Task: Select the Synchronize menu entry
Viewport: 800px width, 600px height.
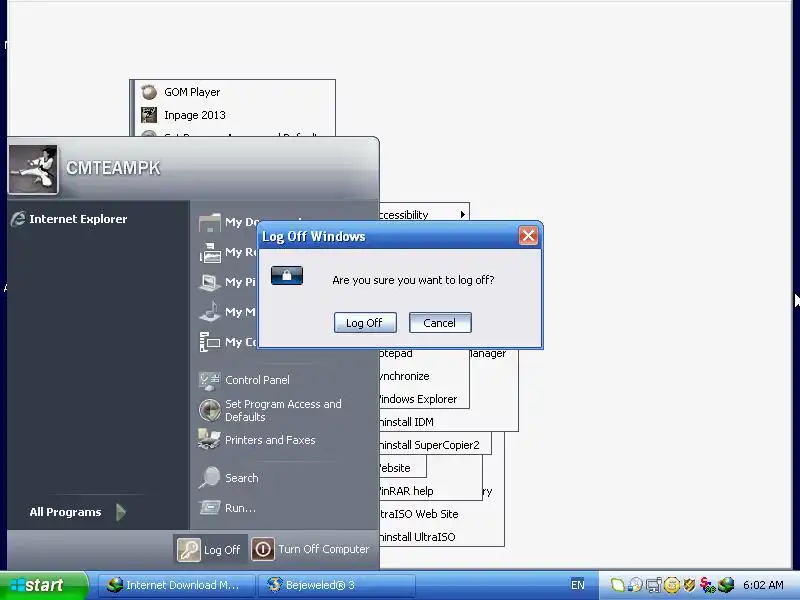Action: click(405, 376)
